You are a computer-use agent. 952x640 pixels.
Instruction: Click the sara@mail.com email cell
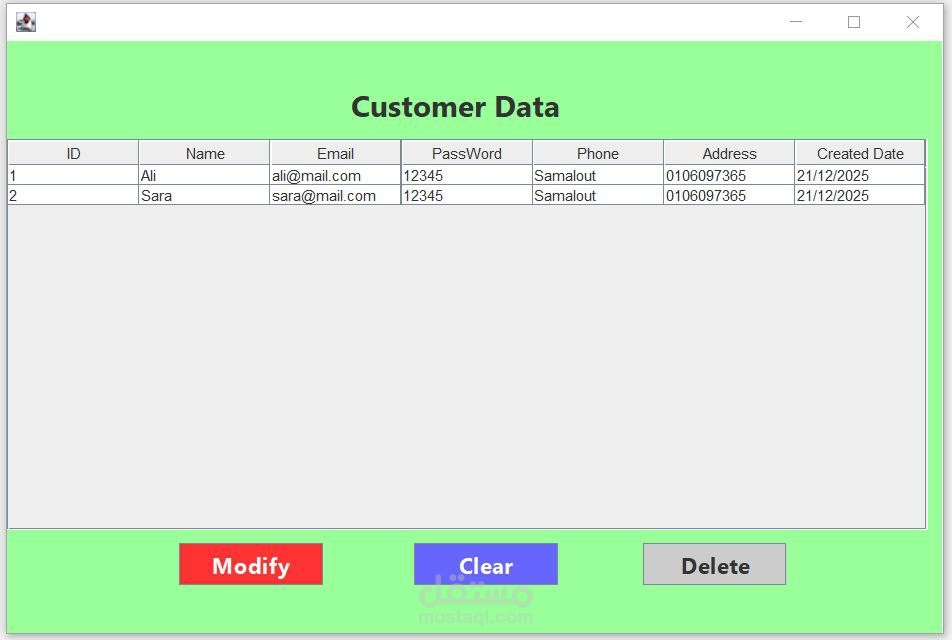335,196
